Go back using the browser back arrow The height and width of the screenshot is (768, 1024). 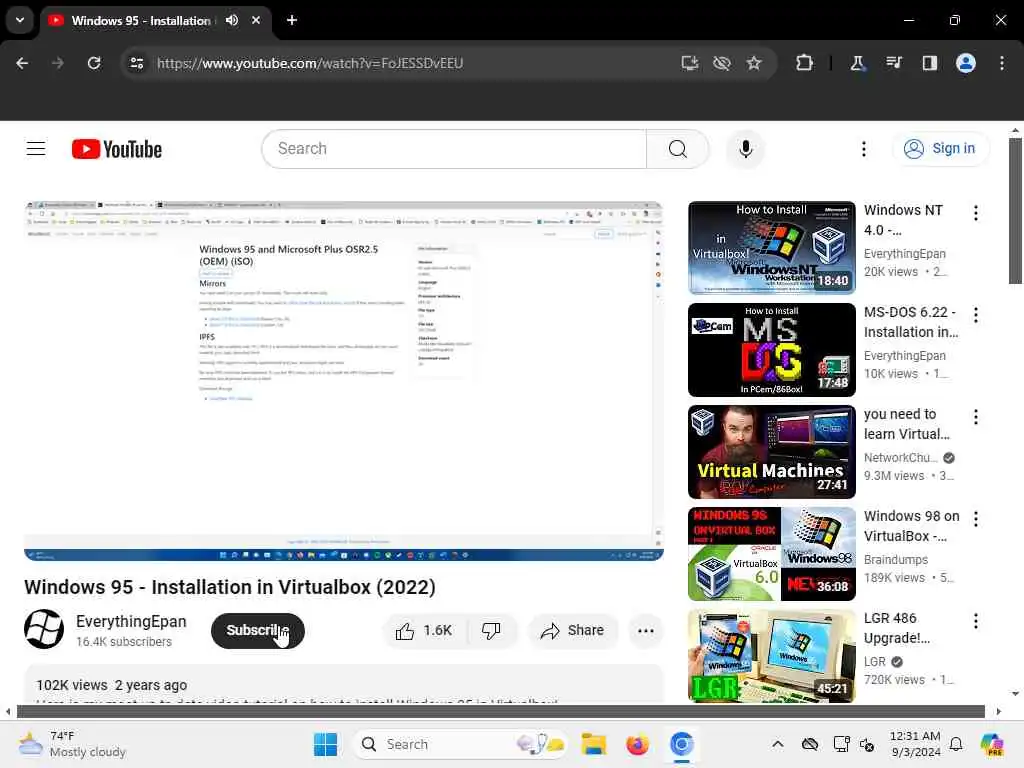point(22,63)
